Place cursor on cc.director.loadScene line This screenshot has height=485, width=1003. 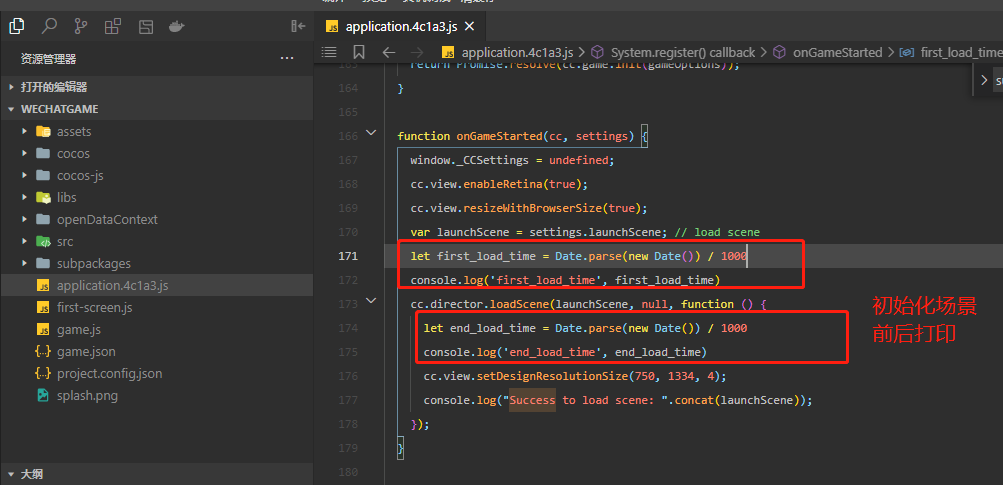pyautogui.click(x=588, y=304)
